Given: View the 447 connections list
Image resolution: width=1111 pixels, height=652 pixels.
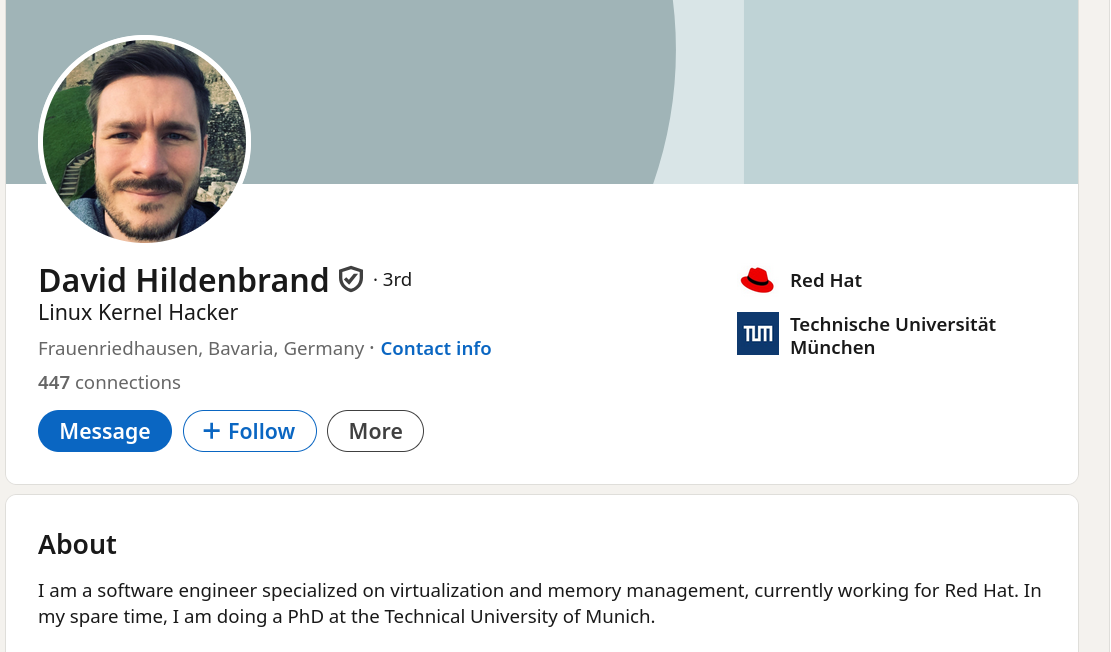Looking at the screenshot, I should pyautogui.click(x=109, y=382).
